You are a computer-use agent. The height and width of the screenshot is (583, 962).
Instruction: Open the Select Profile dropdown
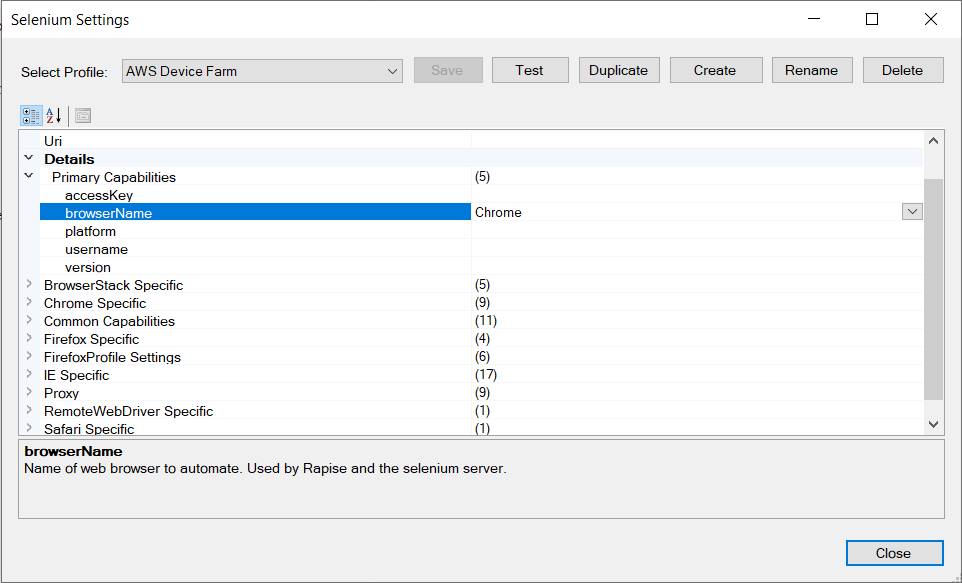392,70
